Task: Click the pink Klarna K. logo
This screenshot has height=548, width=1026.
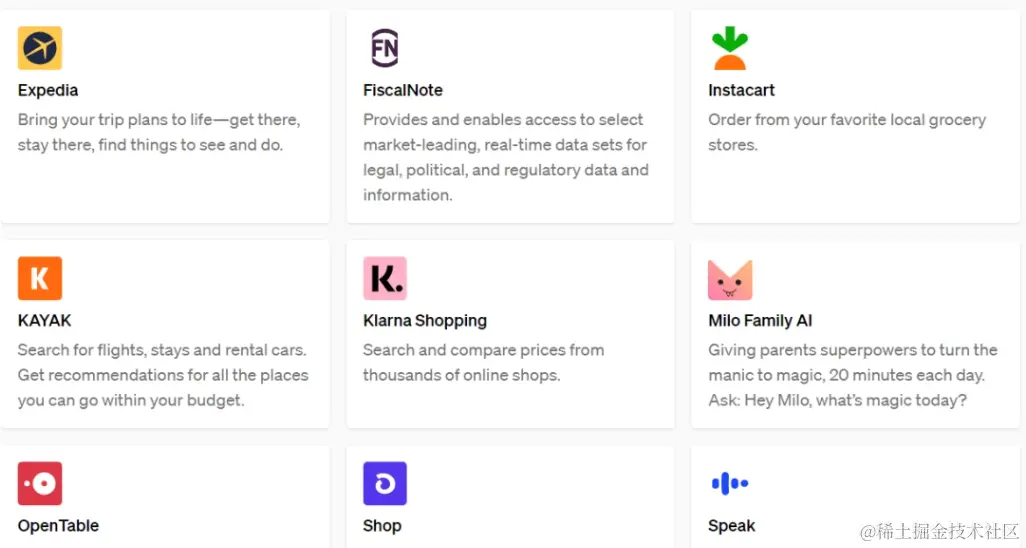Action: pyautogui.click(x=385, y=279)
